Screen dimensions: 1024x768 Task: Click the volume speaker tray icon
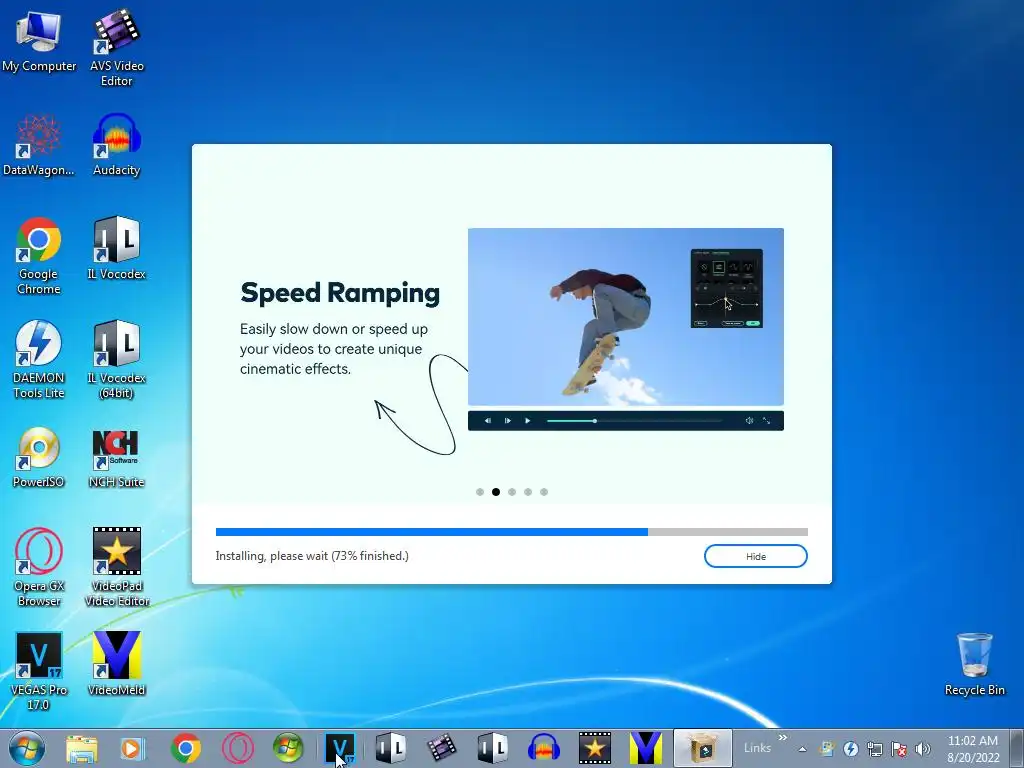pyautogui.click(x=922, y=749)
